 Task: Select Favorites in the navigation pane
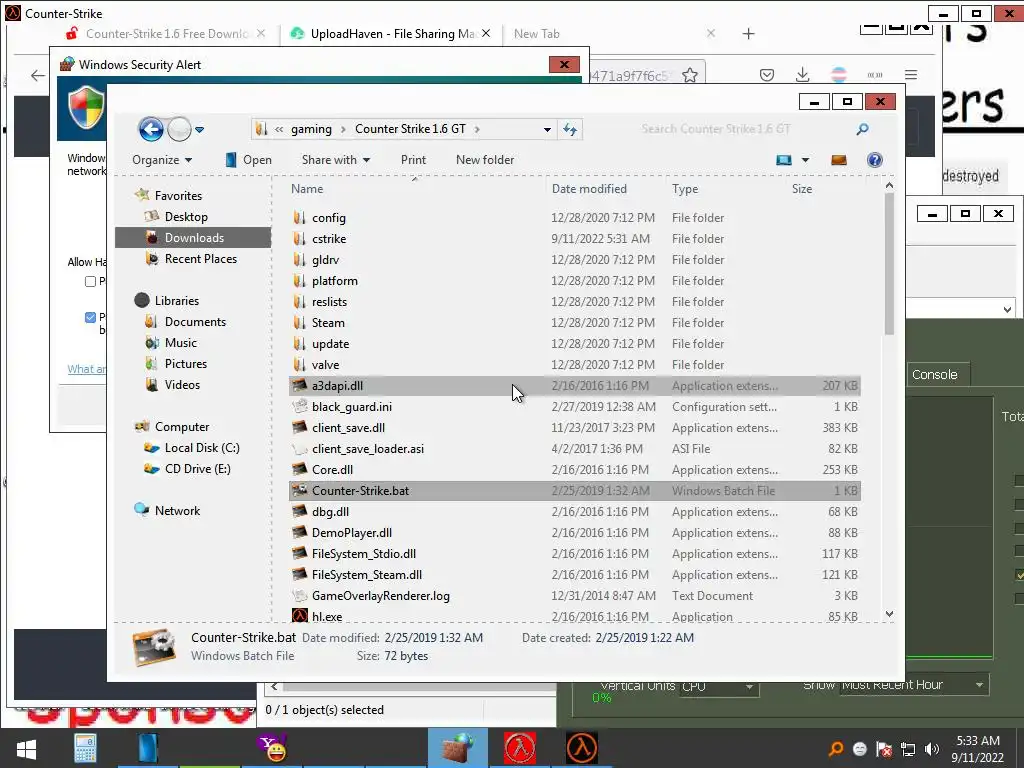[x=178, y=195]
